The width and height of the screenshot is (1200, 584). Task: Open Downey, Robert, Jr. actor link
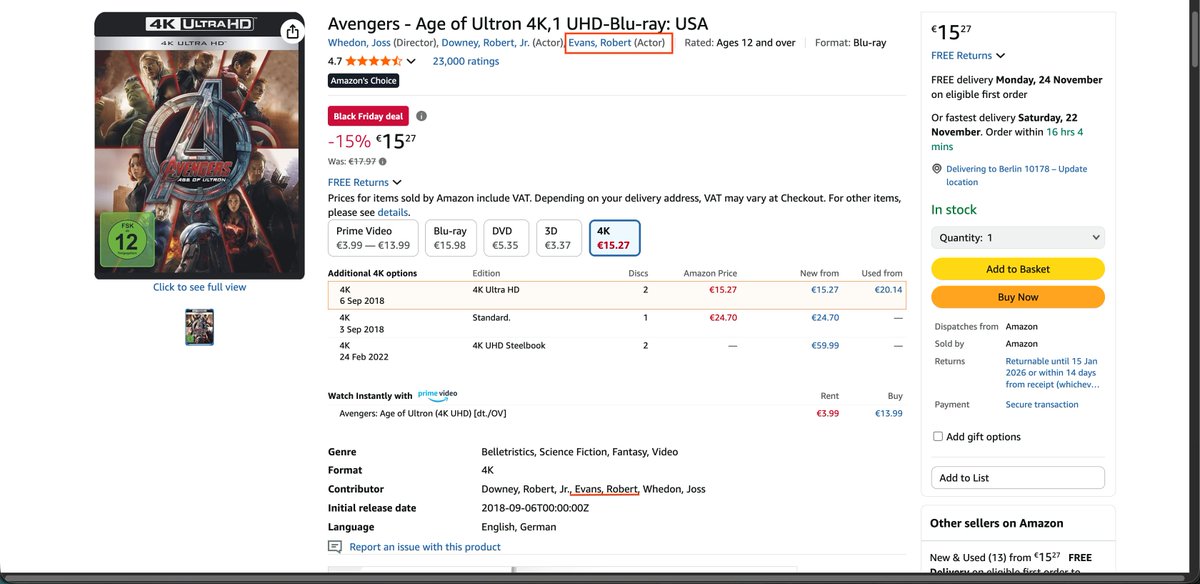point(485,43)
